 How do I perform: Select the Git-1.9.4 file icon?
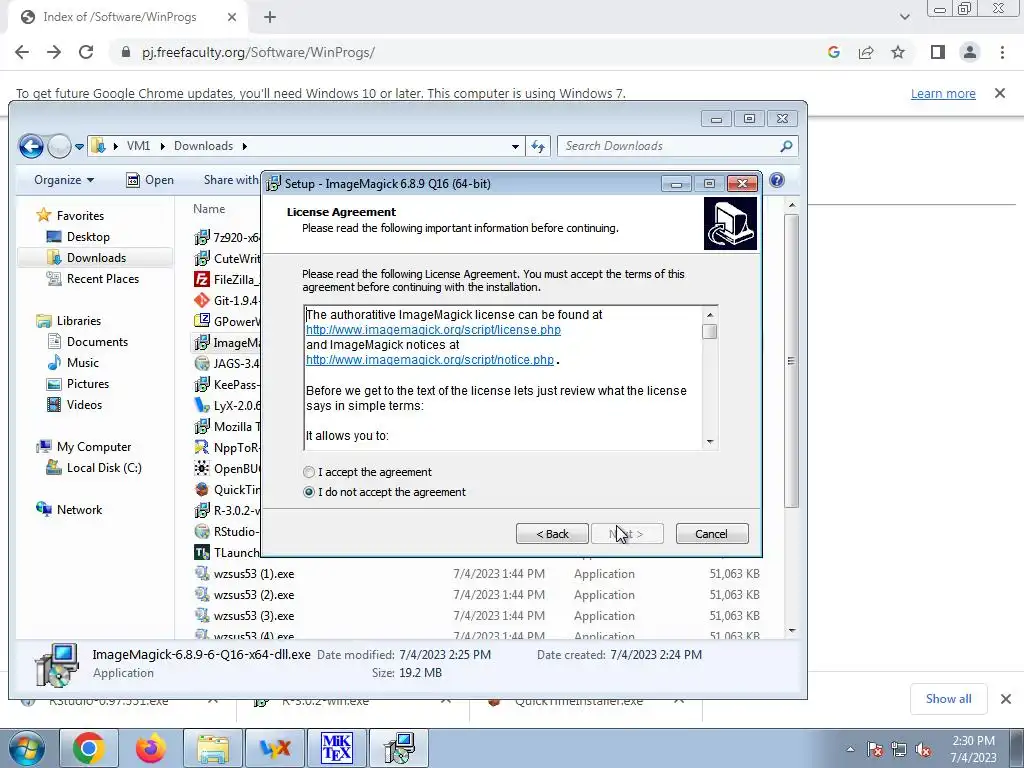(x=202, y=300)
